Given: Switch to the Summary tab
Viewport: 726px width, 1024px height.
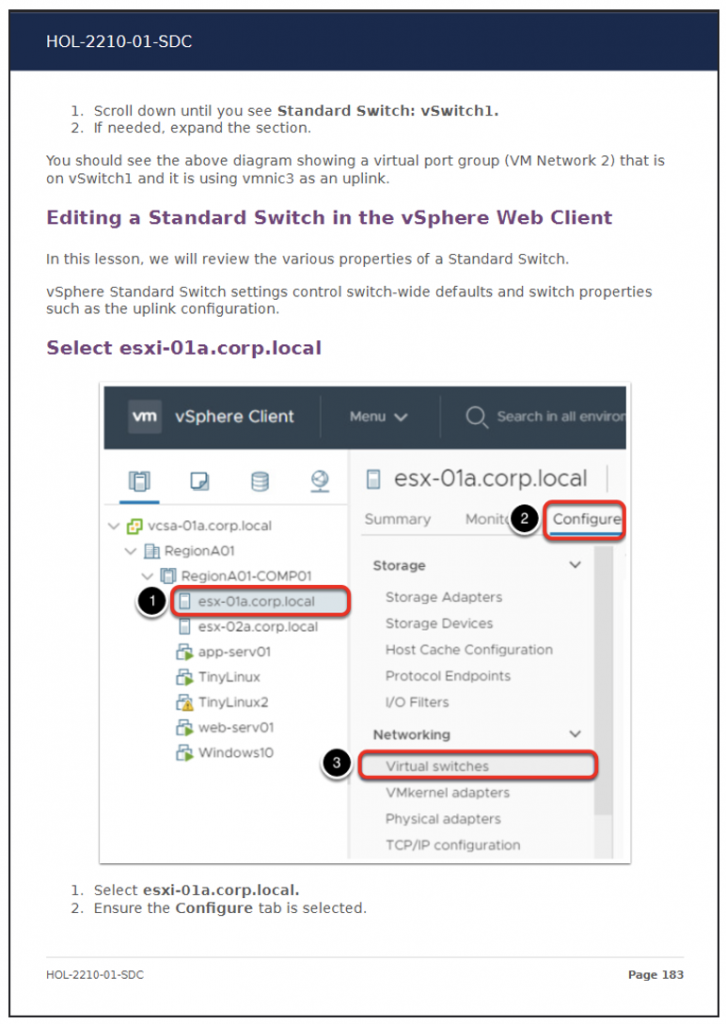Looking at the screenshot, I should pyautogui.click(x=398, y=519).
